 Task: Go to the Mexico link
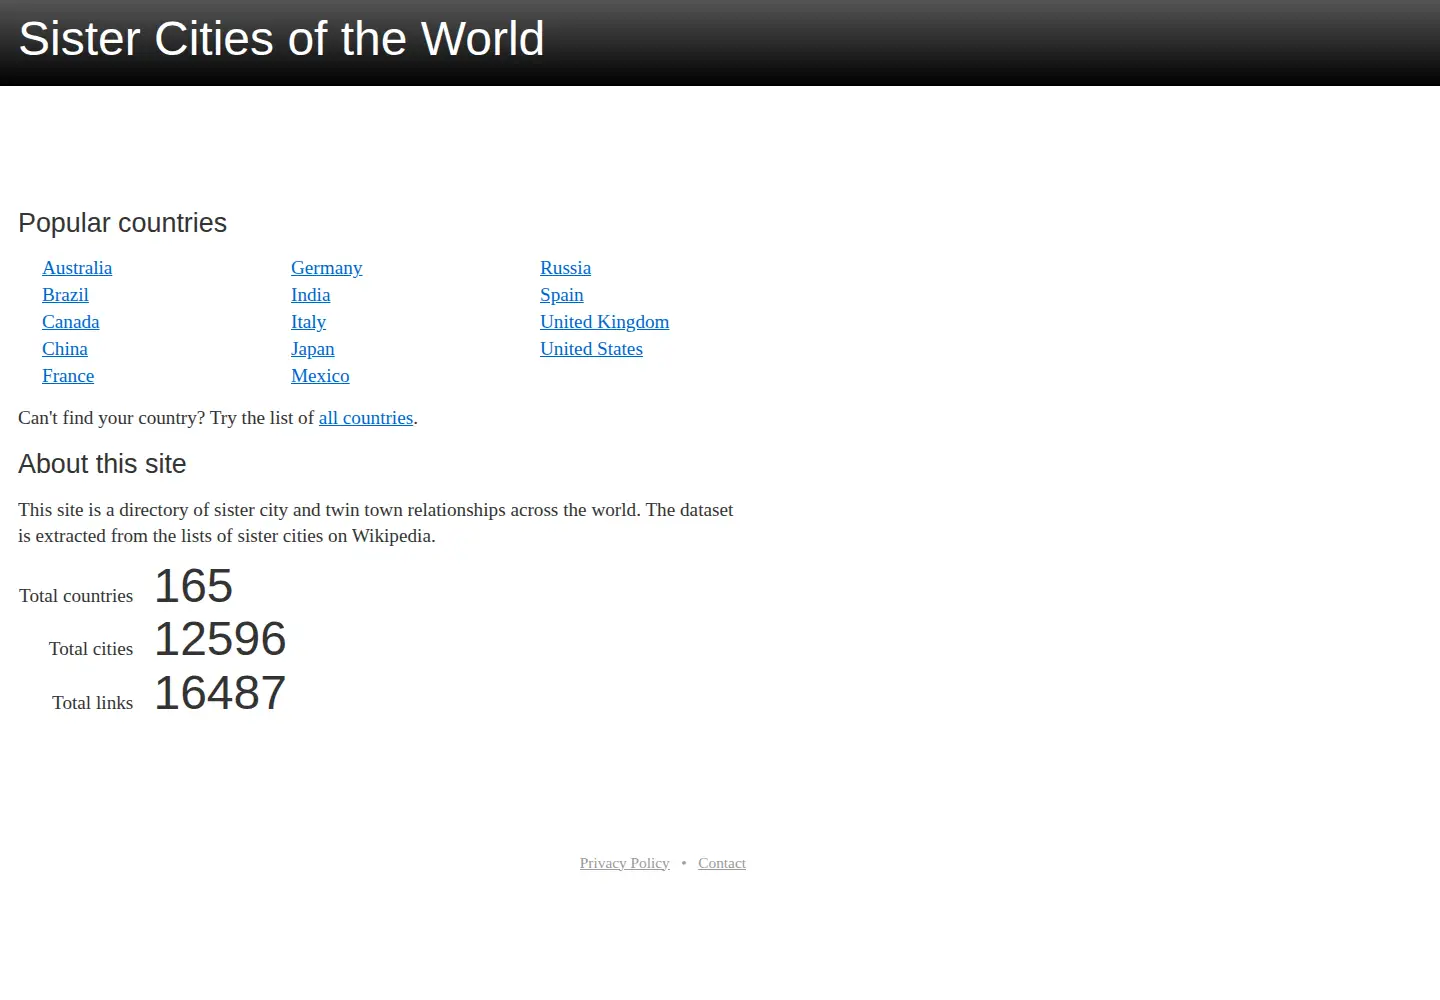320,376
